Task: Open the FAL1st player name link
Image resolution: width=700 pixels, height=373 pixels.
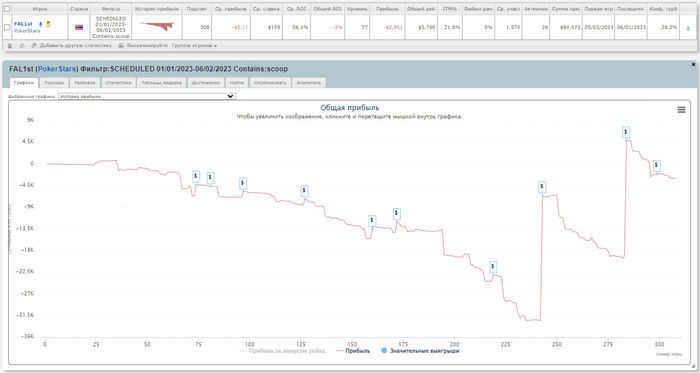Action: (23, 24)
